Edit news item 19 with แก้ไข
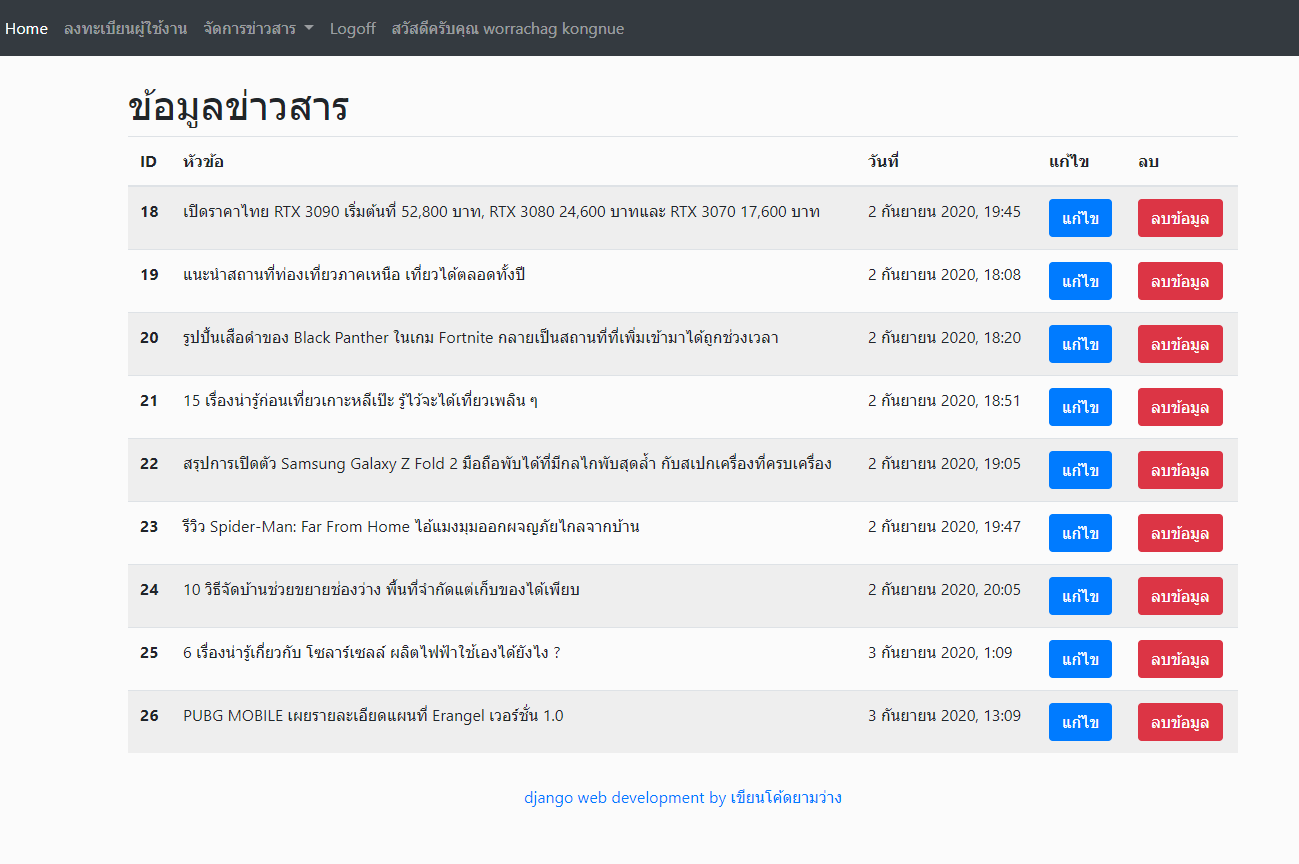Viewport: 1299px width, 864px height. click(x=1080, y=281)
